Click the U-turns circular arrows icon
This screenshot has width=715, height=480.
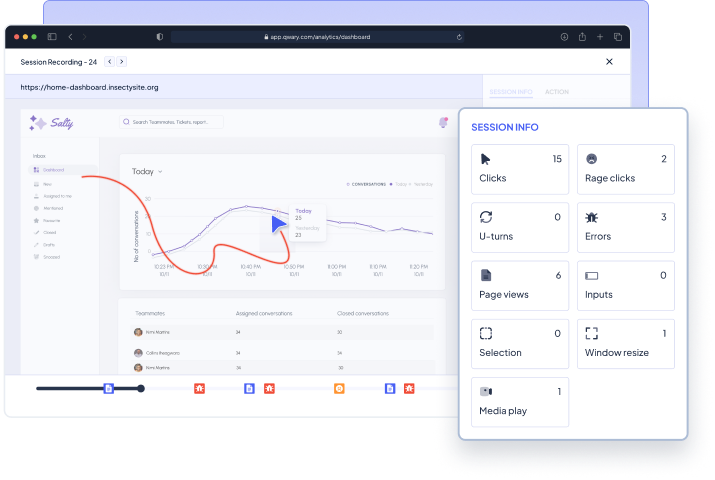486,217
